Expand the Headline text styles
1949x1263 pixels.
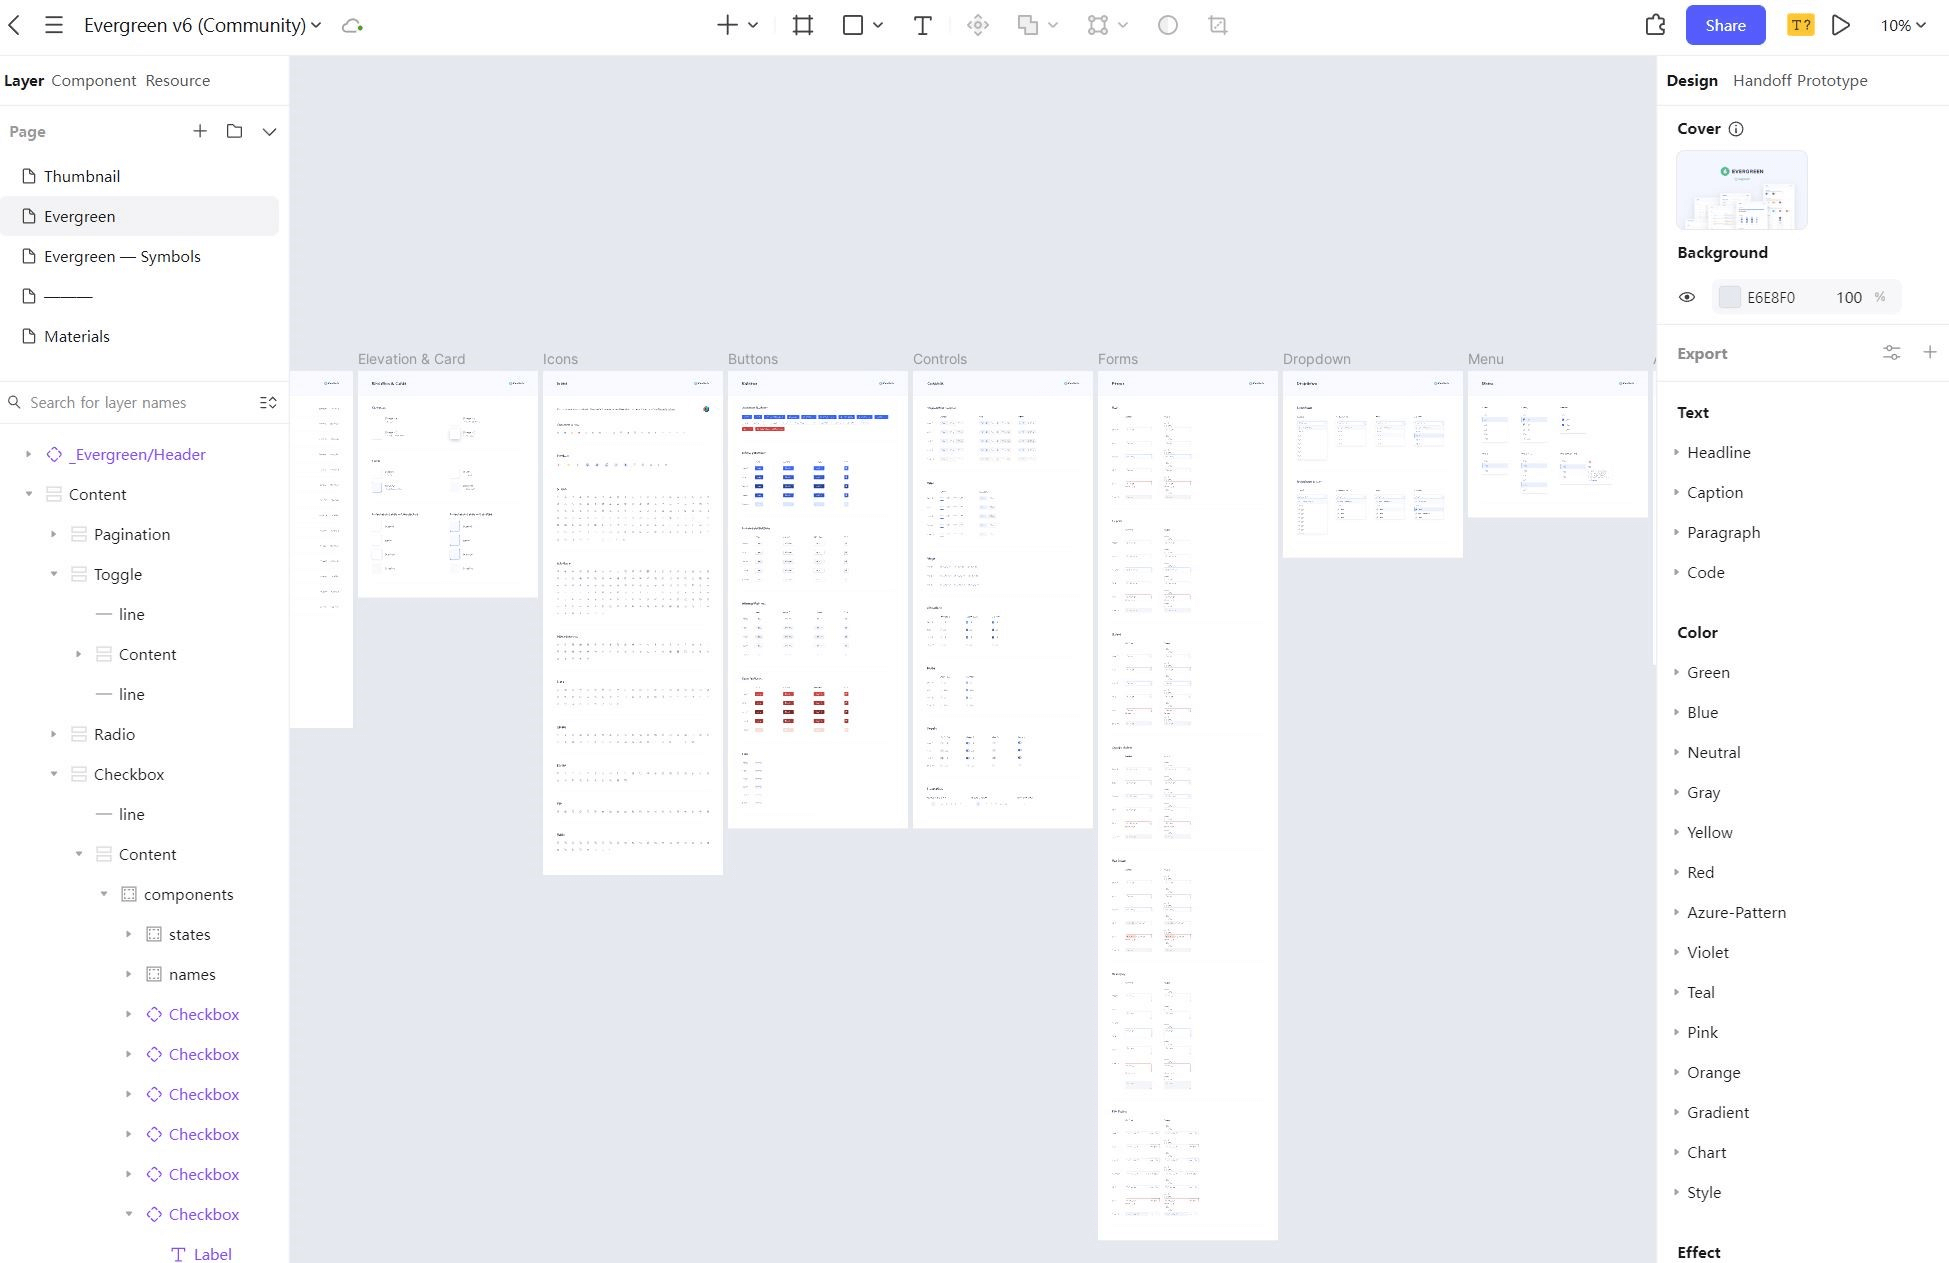tap(1676, 452)
